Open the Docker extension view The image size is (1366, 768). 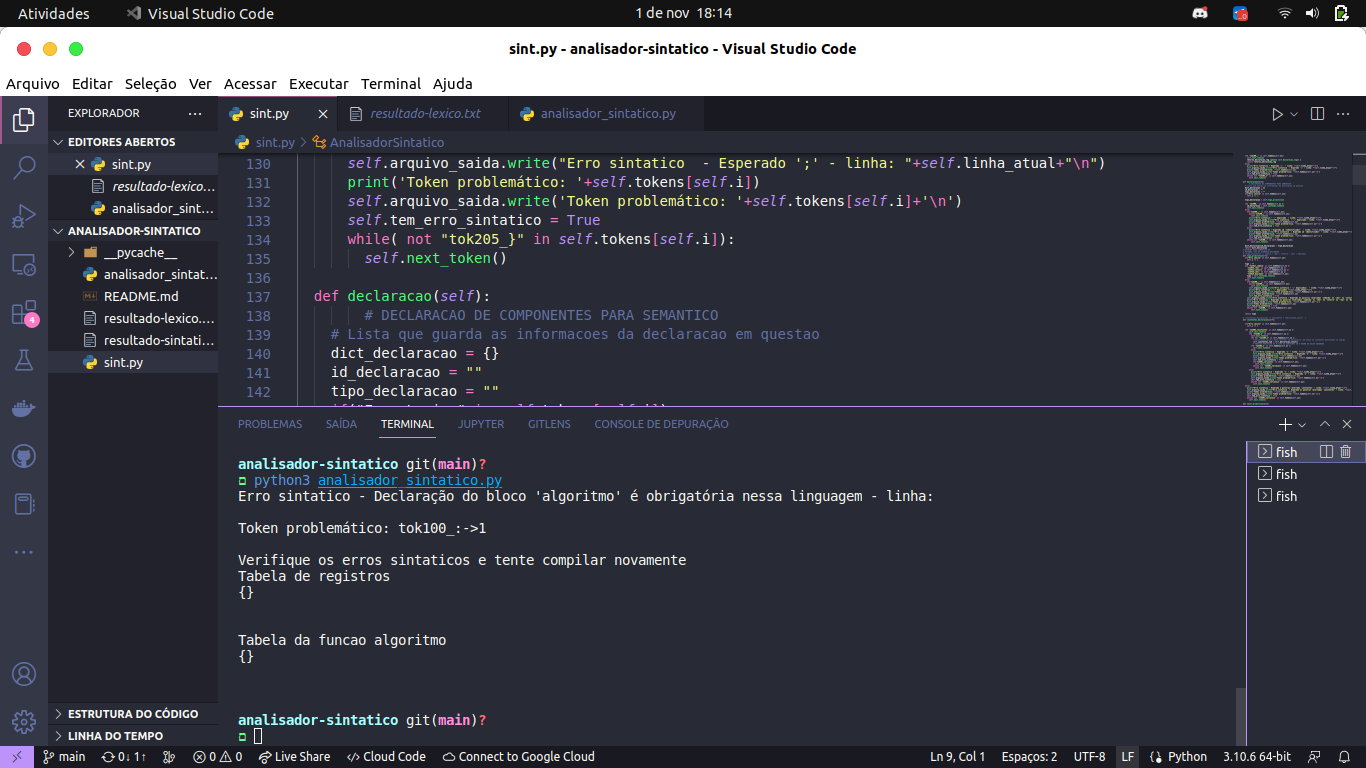[24, 407]
